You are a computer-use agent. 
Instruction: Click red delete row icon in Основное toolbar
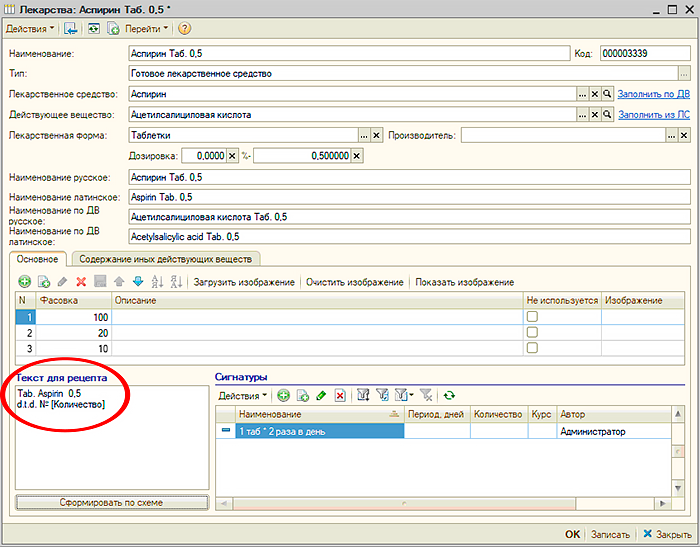(x=82, y=283)
